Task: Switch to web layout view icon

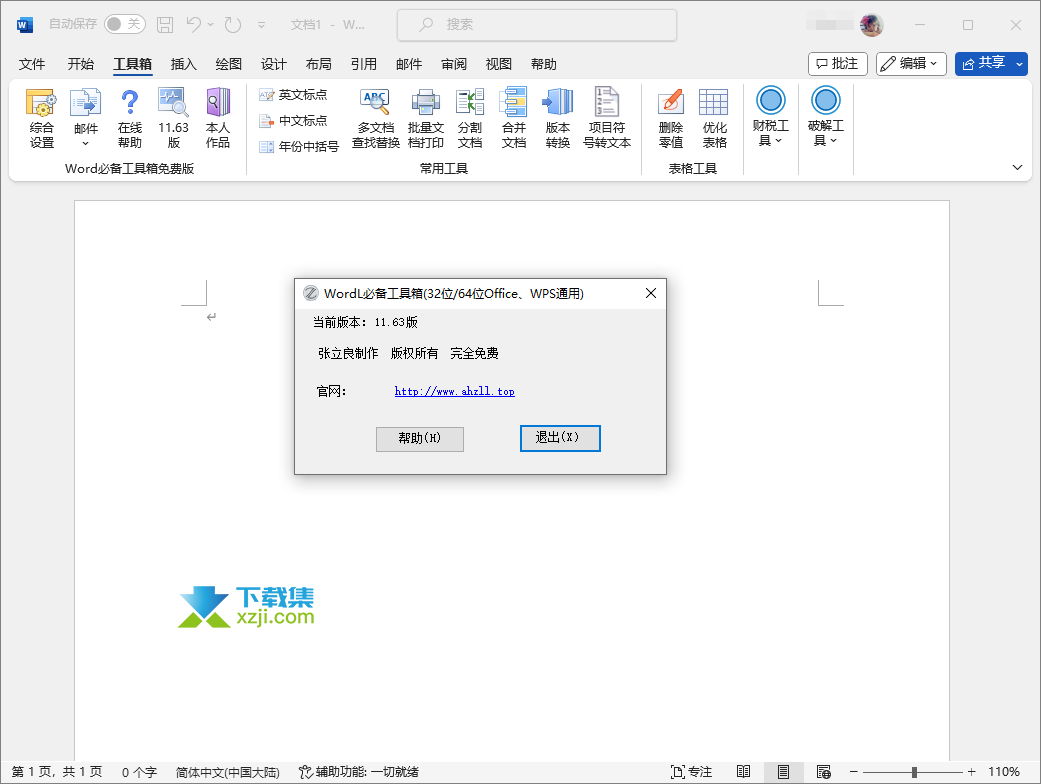Action: pyautogui.click(x=824, y=772)
